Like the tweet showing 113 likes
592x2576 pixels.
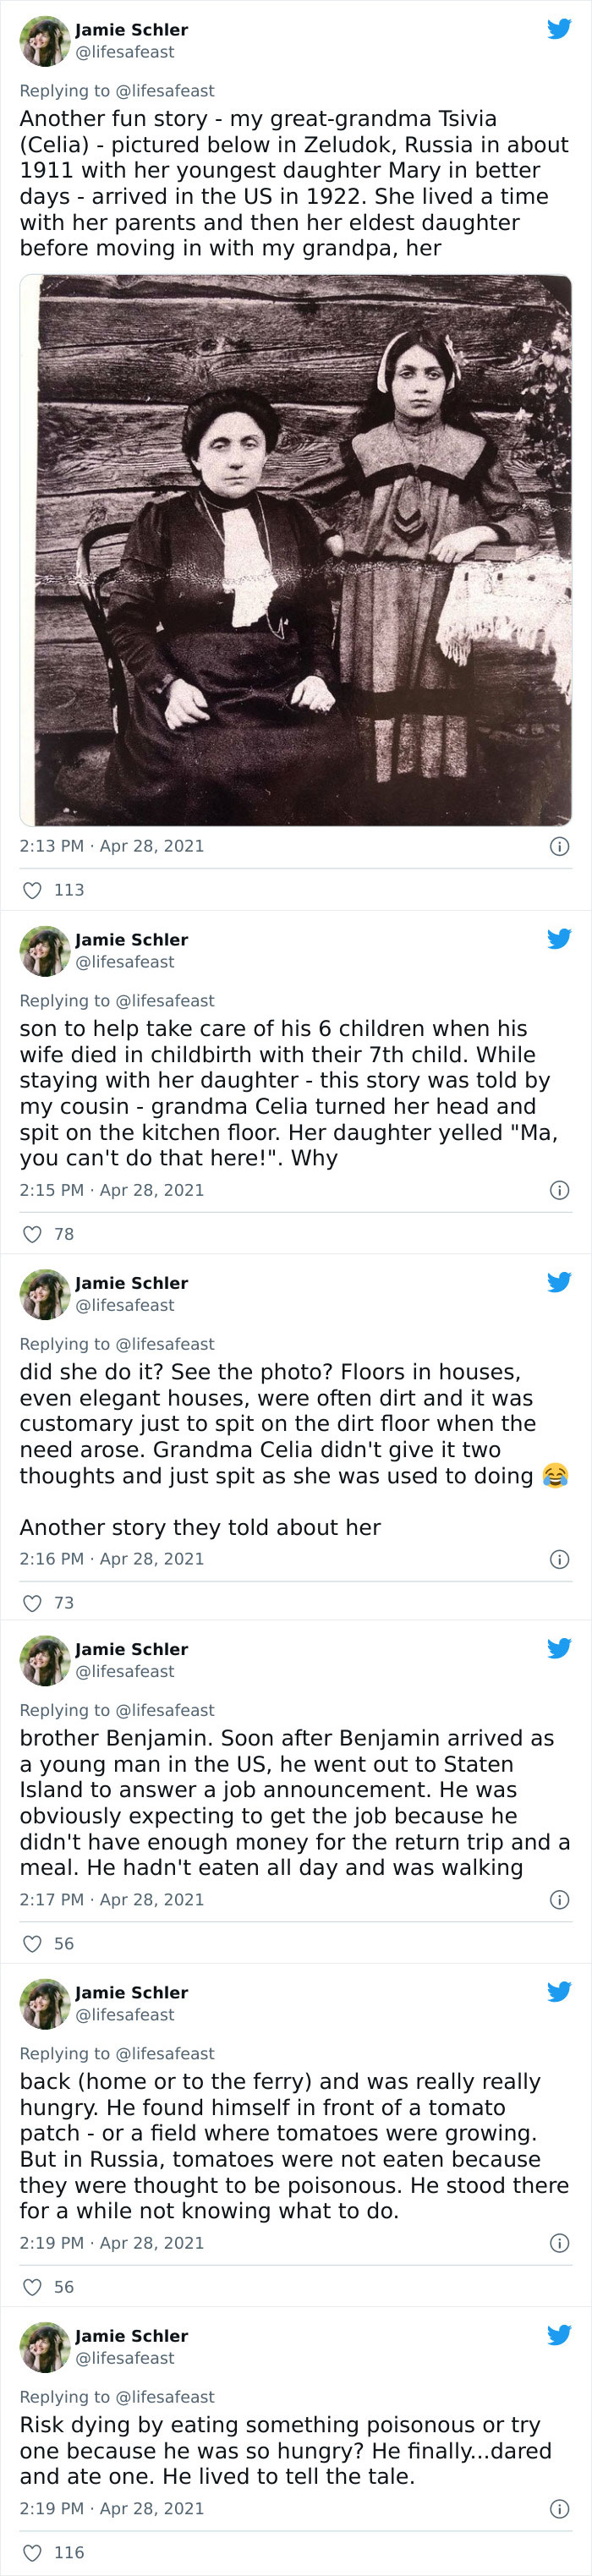(x=32, y=890)
